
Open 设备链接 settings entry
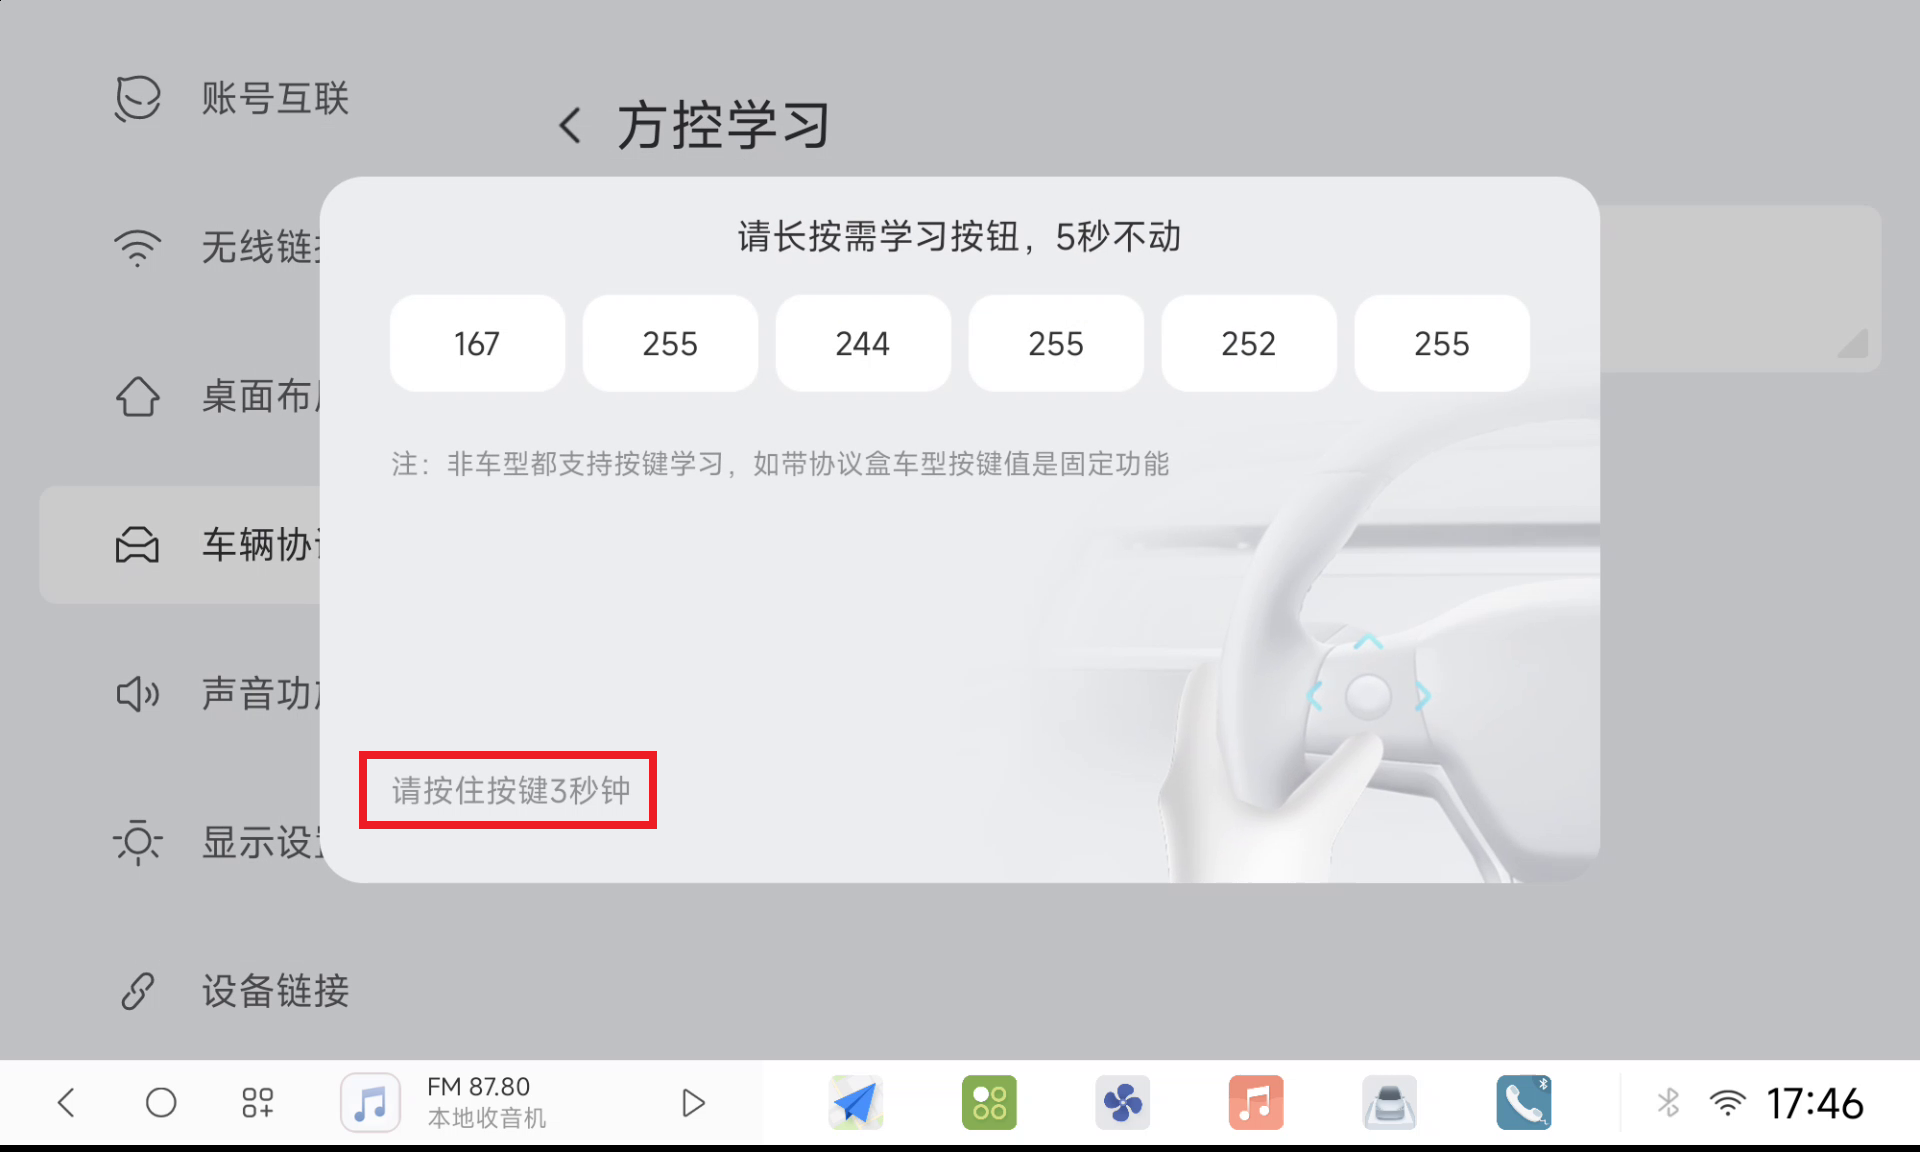coord(274,991)
